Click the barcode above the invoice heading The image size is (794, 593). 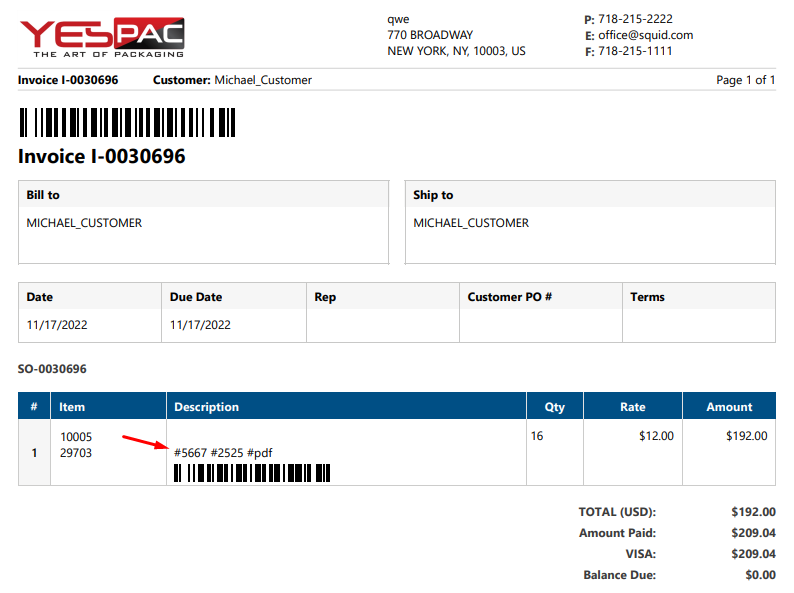127,122
